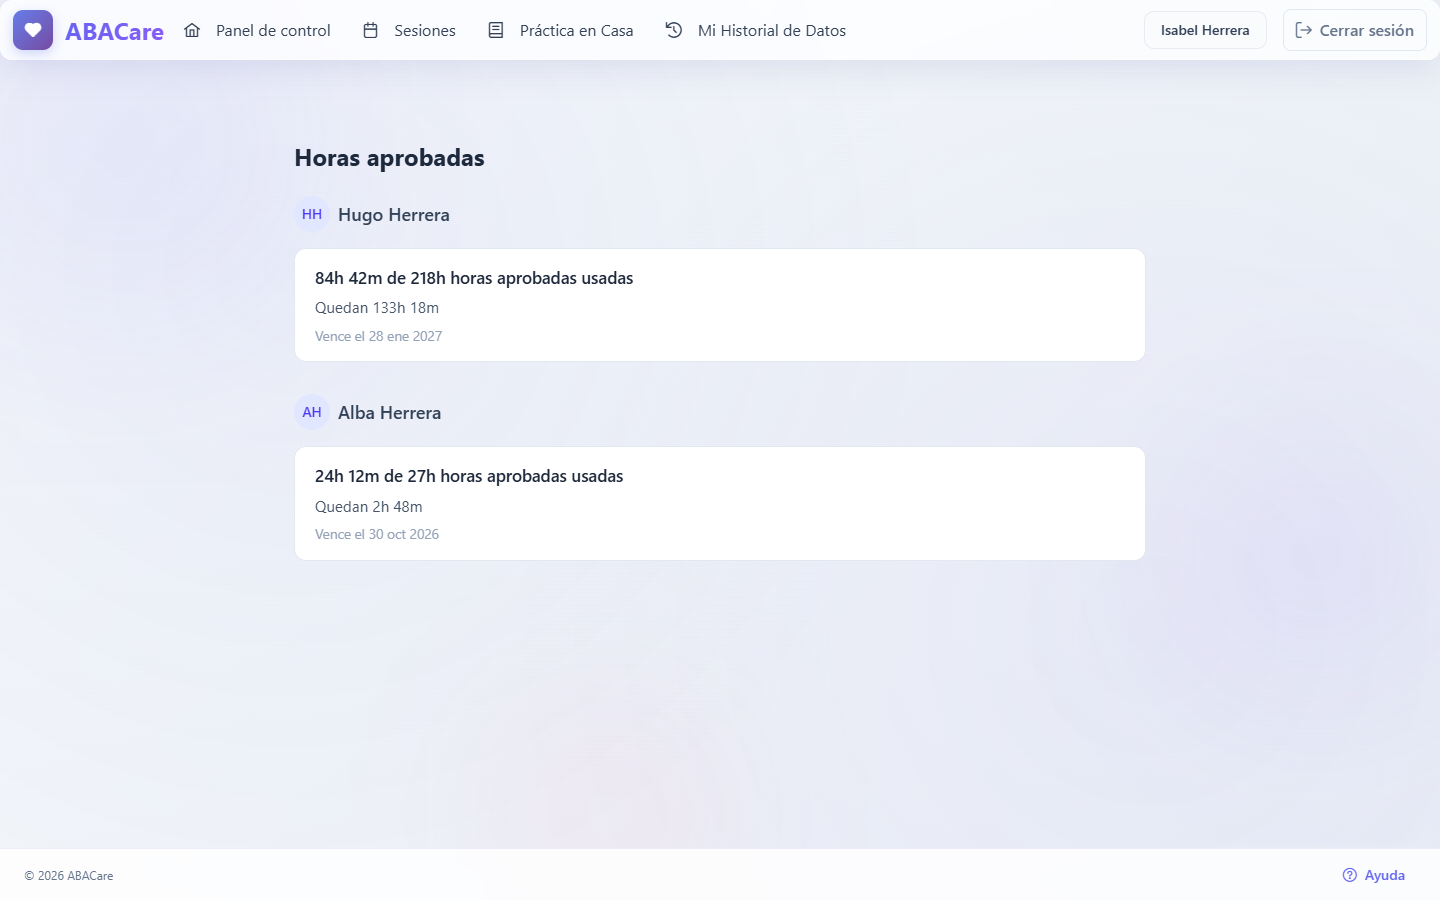Viewport: 1440px width, 900px height.
Task: Click the Cerrar sesión text
Action: click(x=1366, y=30)
